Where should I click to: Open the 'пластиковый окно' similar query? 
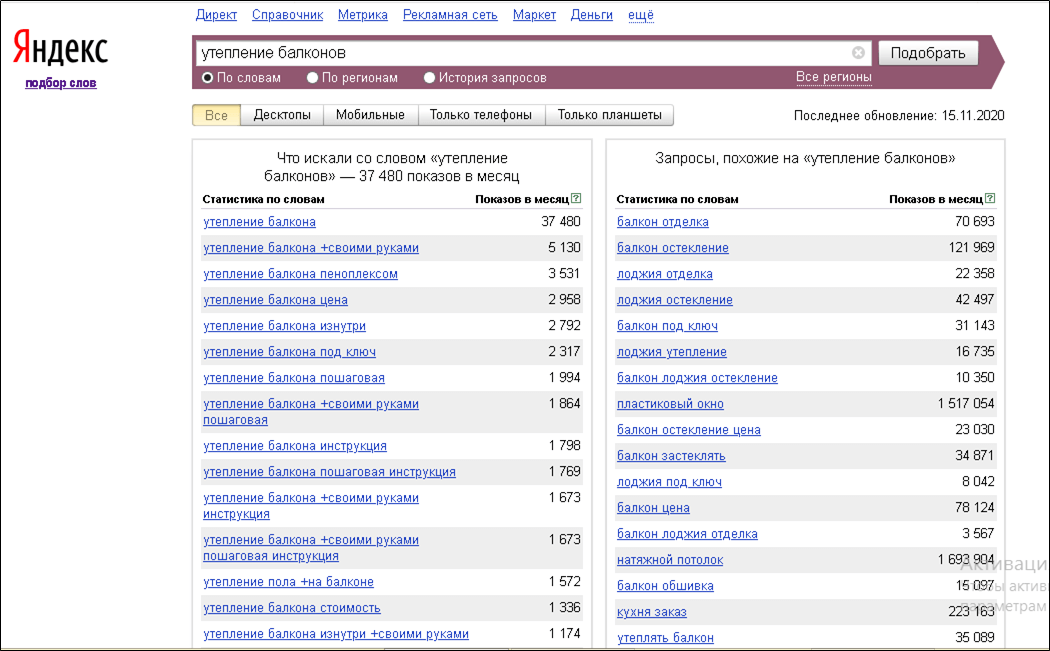pyautogui.click(x=670, y=405)
